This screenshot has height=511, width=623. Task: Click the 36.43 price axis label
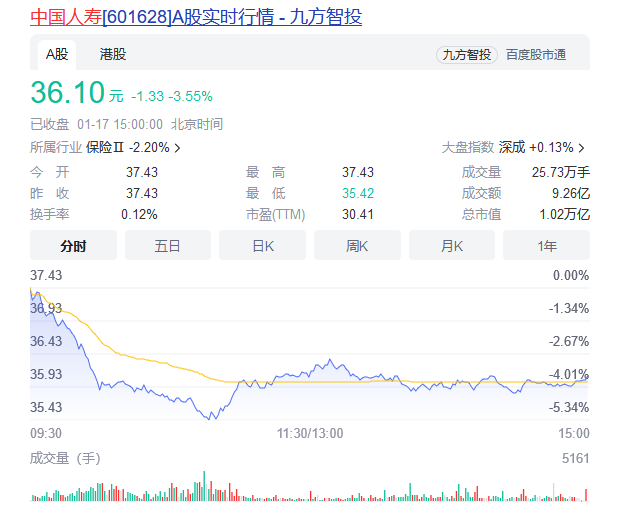pyautogui.click(x=46, y=341)
